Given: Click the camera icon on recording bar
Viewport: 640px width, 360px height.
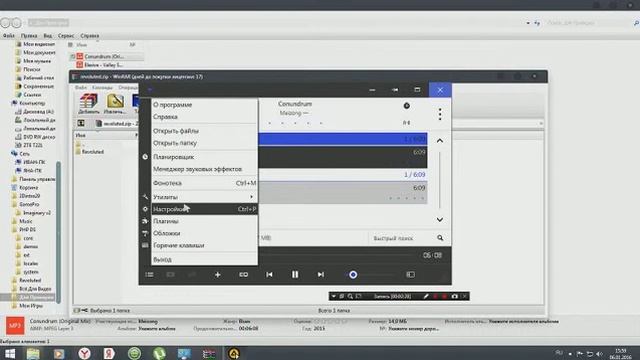Looking at the screenshot, I should coord(455,296).
